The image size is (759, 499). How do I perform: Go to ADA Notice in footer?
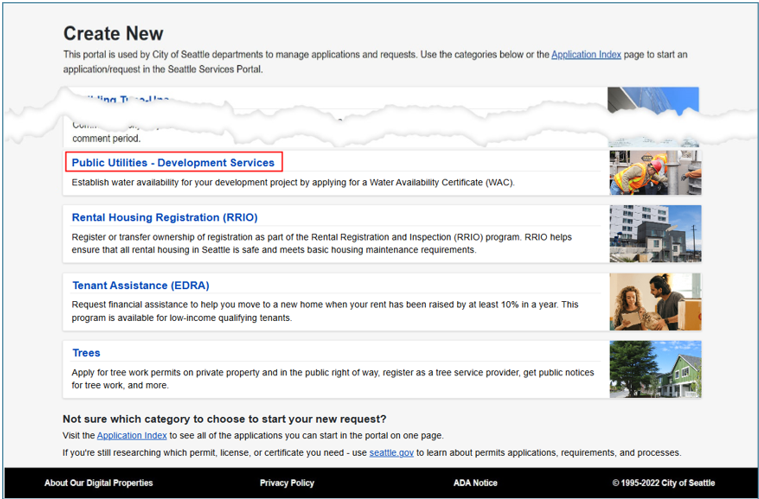point(475,483)
